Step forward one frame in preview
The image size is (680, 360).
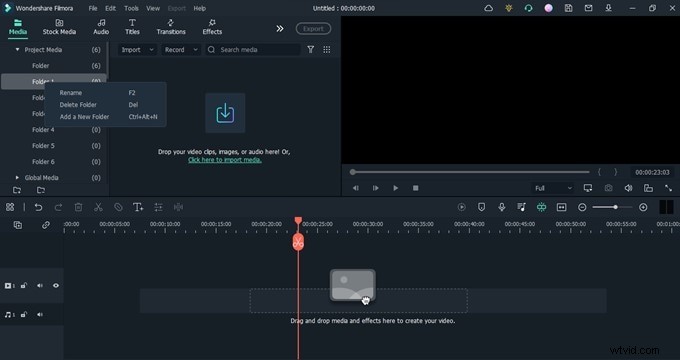point(376,188)
